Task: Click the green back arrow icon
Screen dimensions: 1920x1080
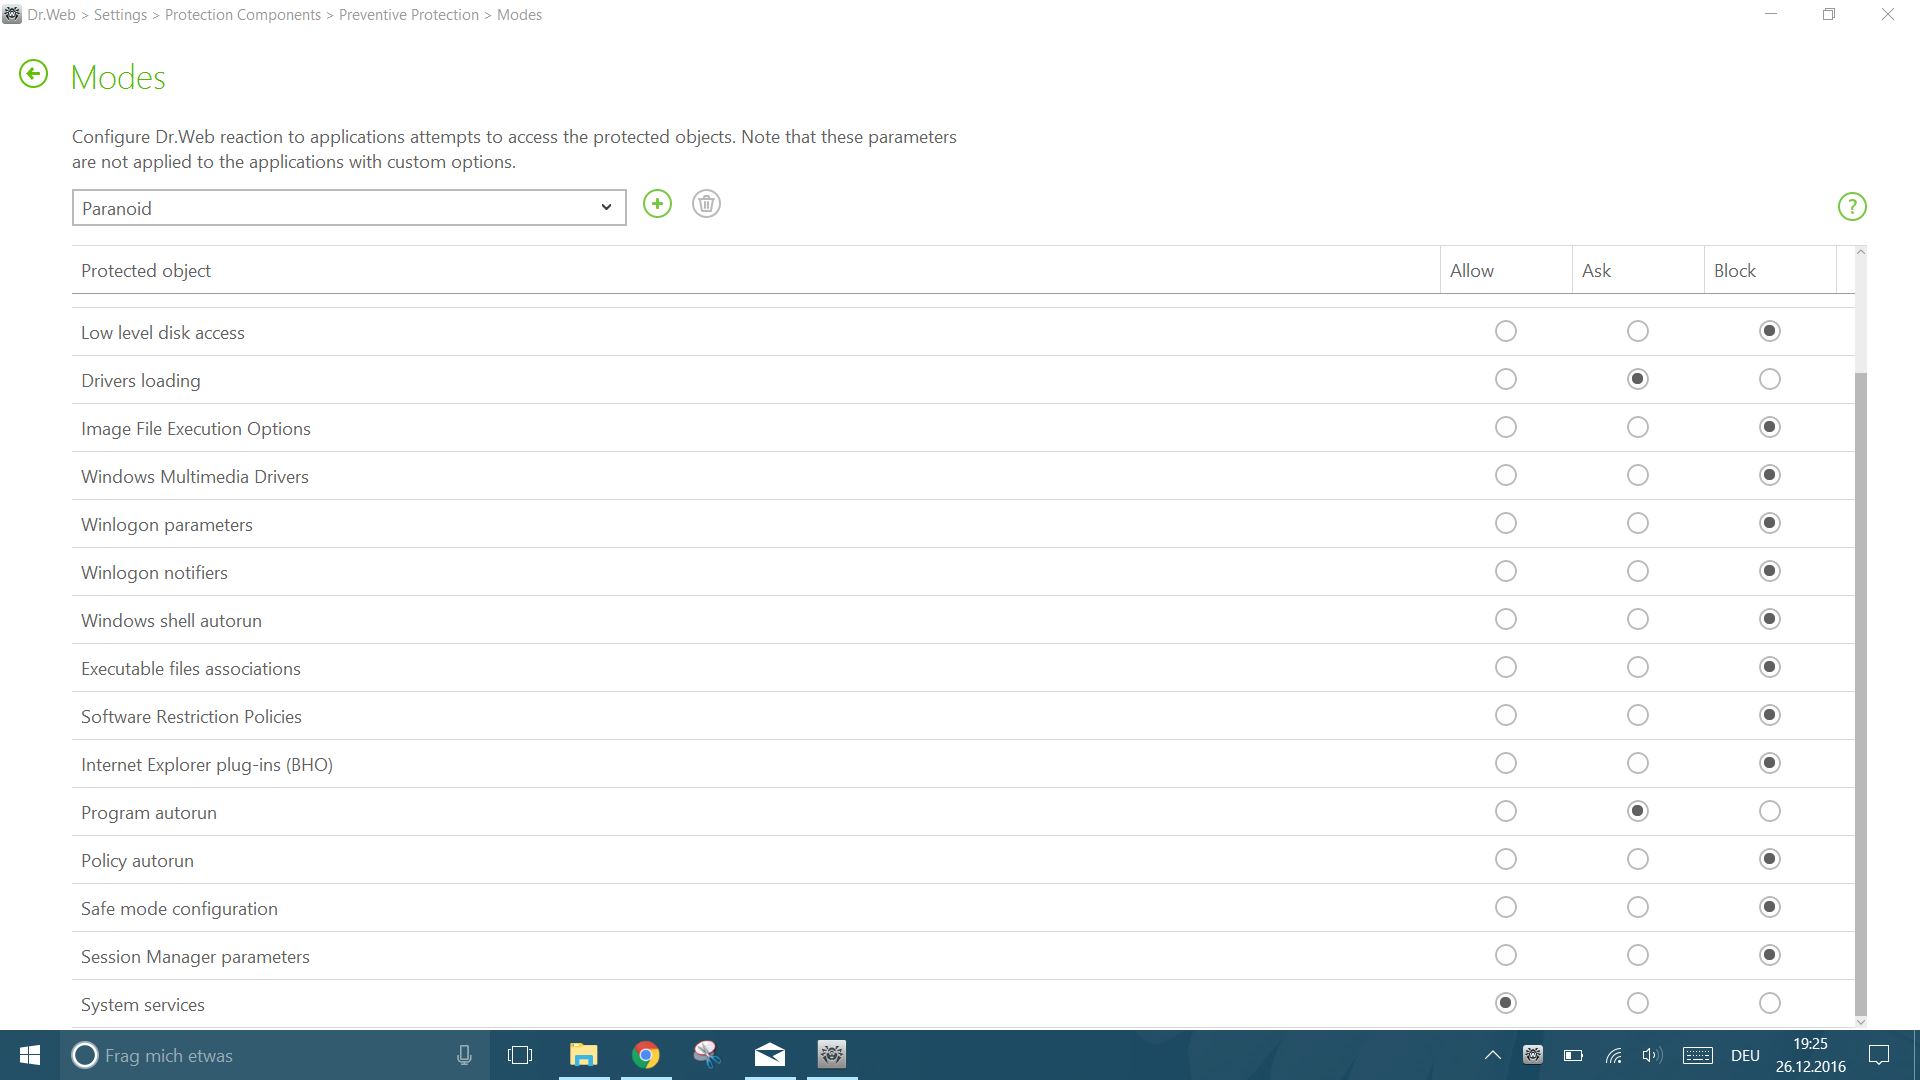Action: (33, 74)
